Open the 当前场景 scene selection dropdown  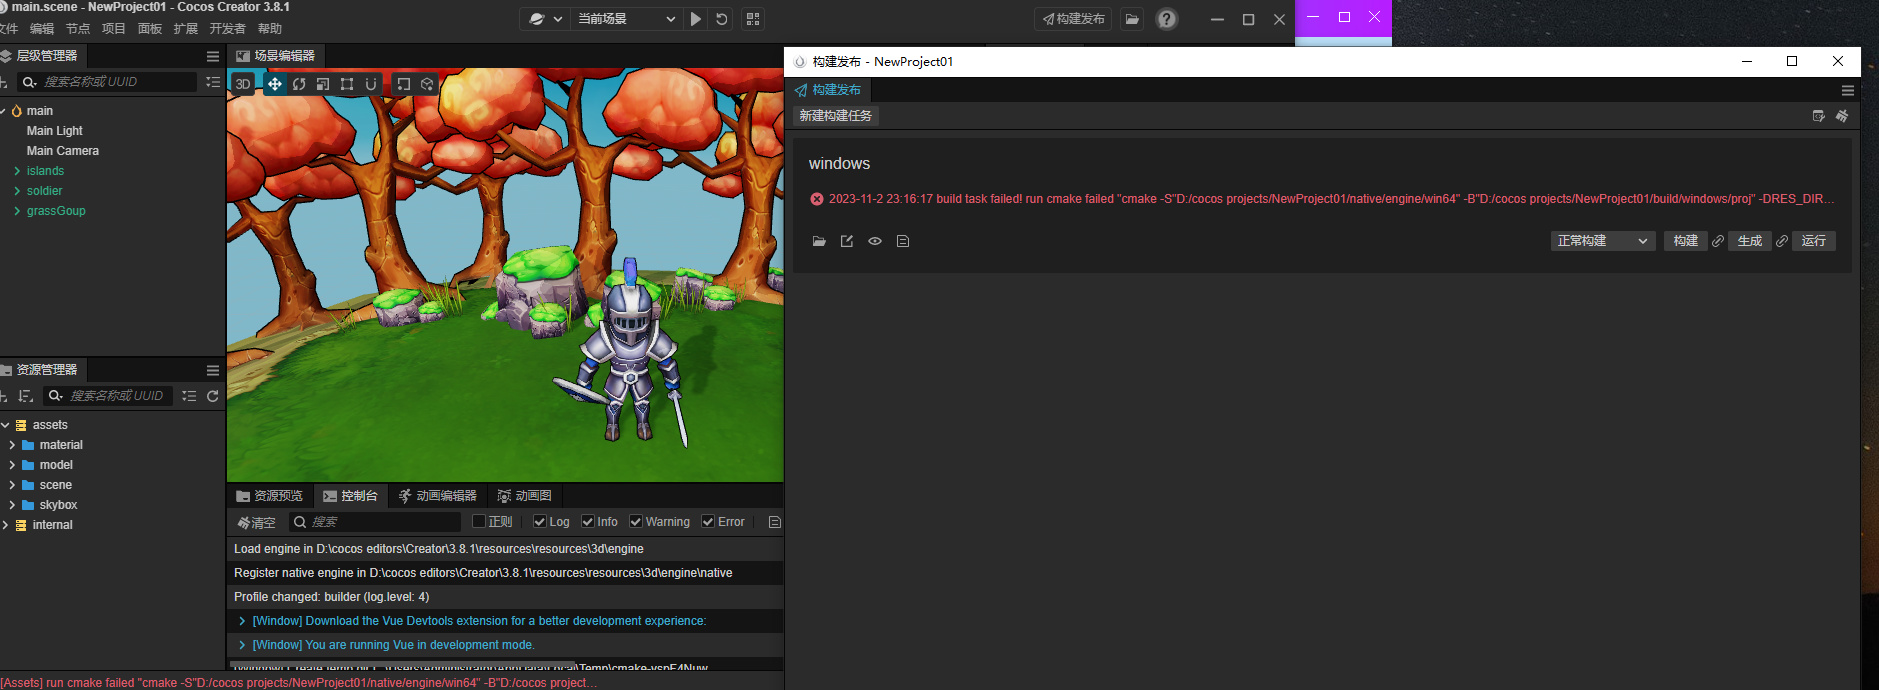click(627, 19)
